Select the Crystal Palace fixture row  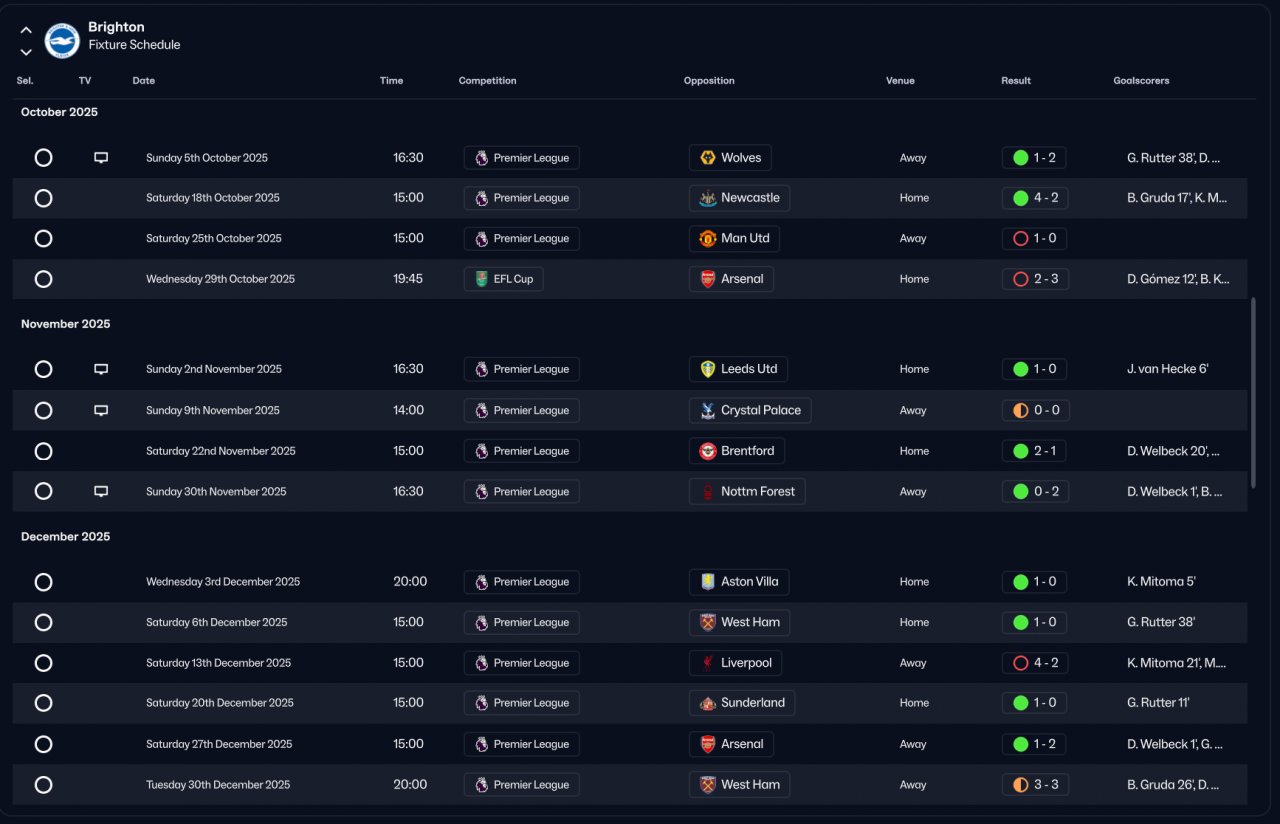click(x=43, y=410)
